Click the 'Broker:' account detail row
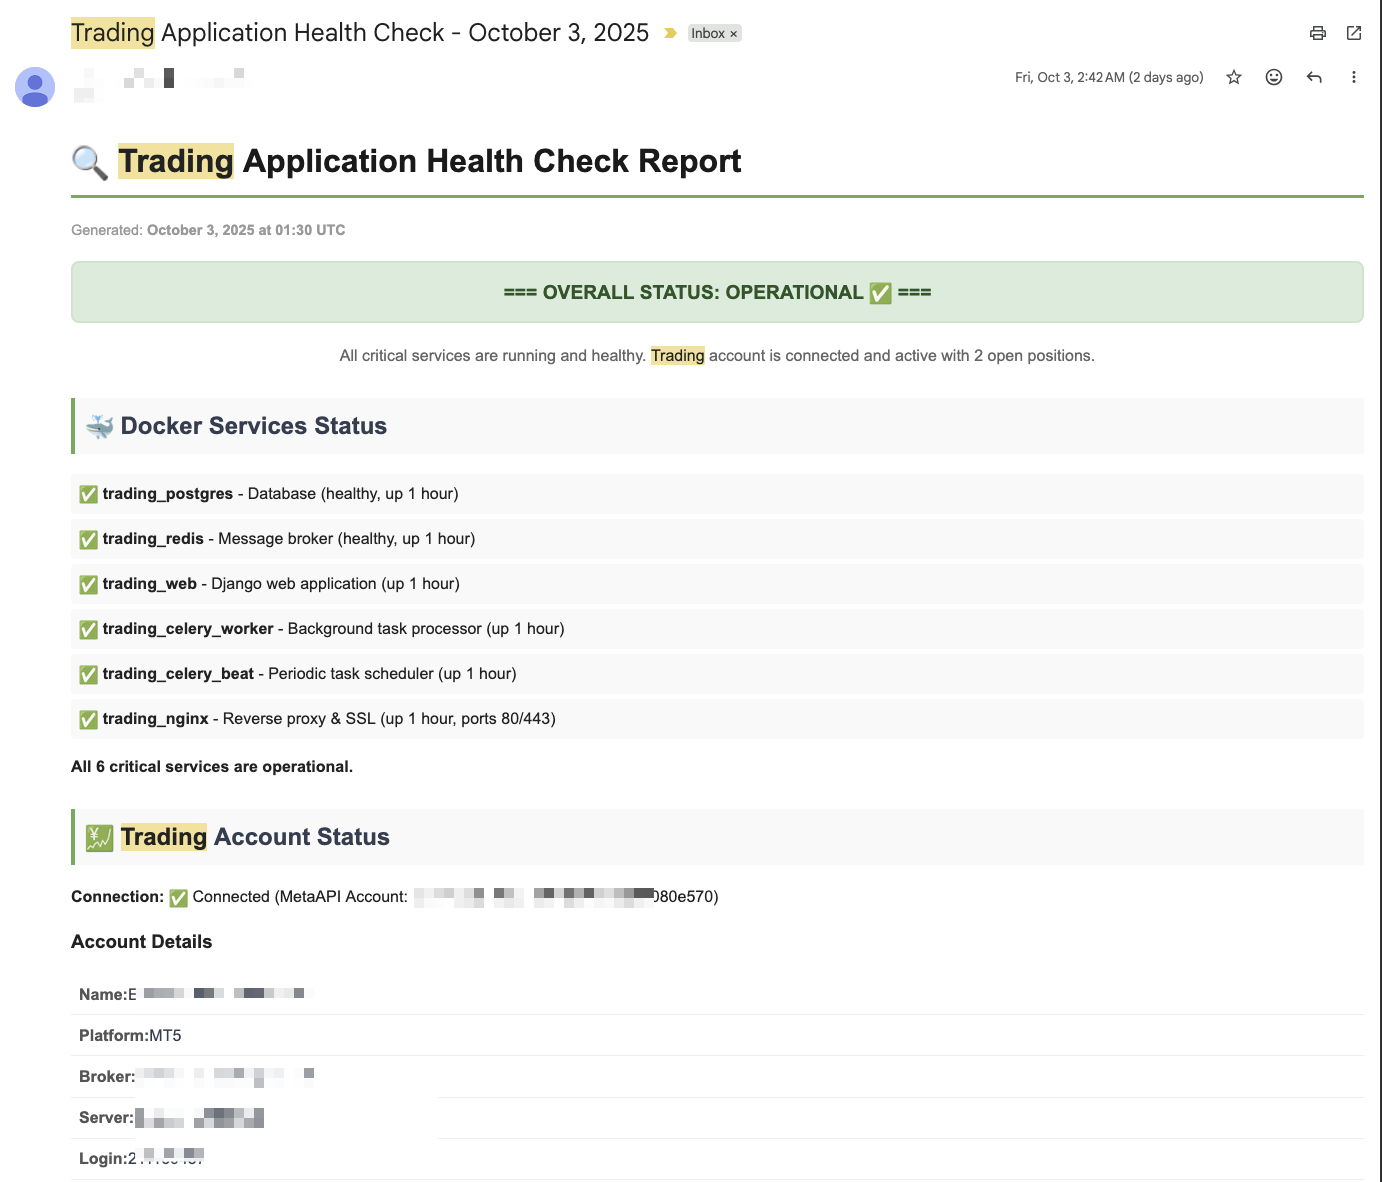 pyautogui.click(x=717, y=1076)
